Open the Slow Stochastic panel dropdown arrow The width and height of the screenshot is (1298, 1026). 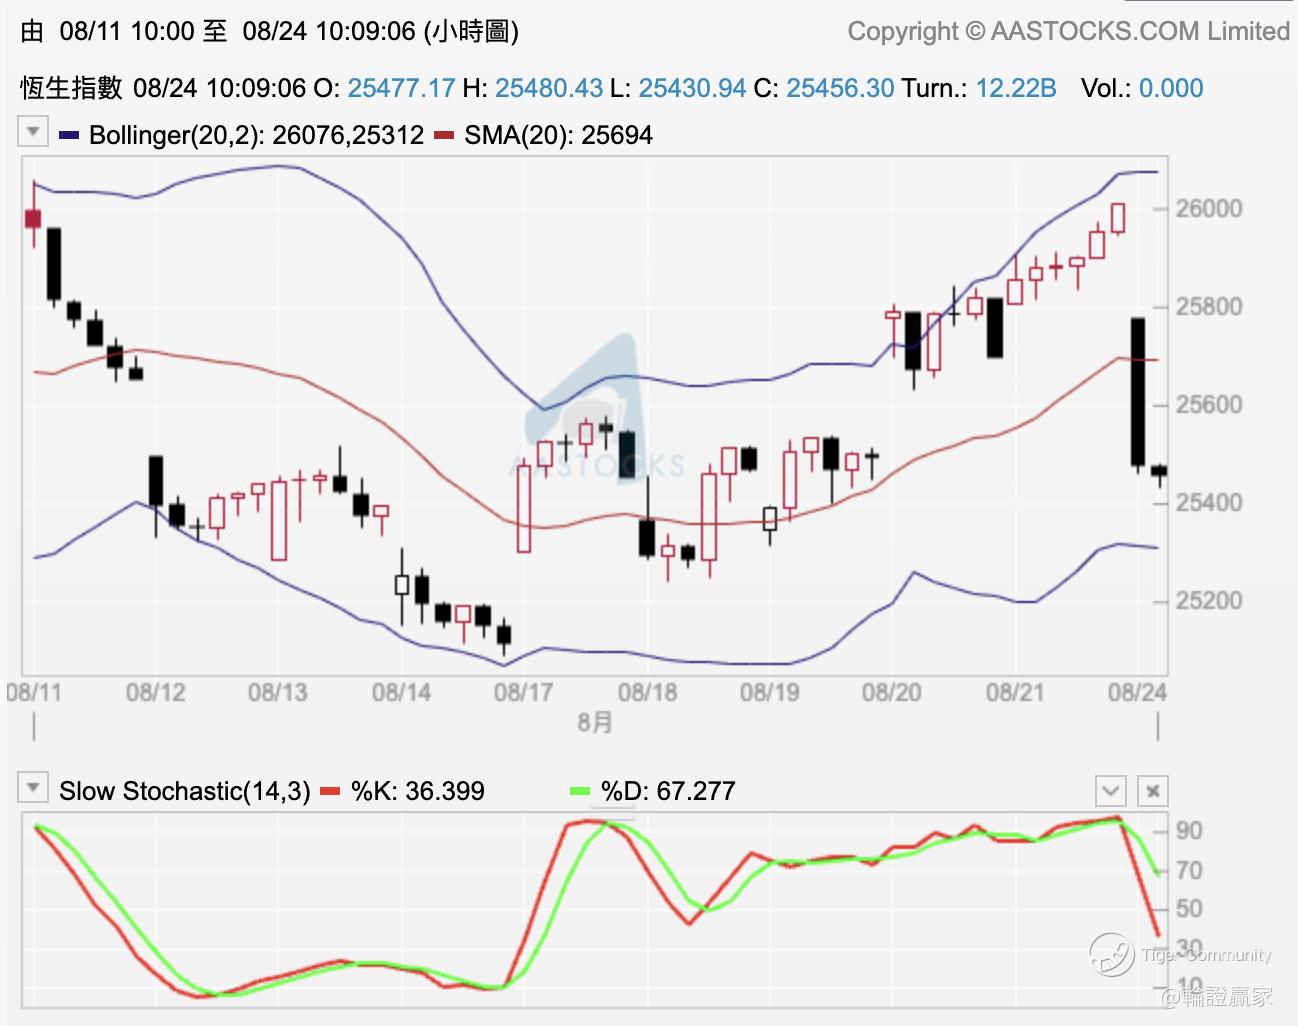click(x=33, y=789)
